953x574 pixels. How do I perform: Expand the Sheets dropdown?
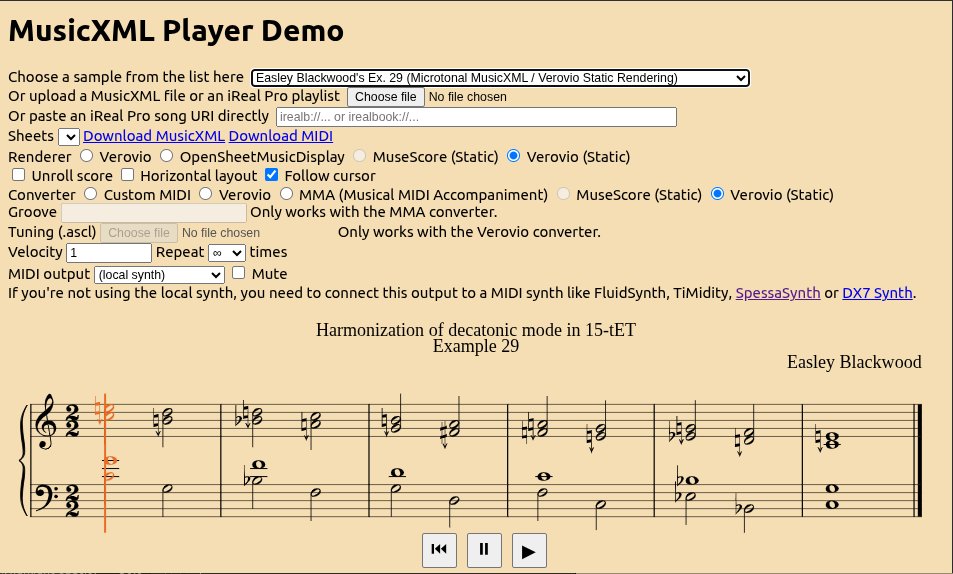(69, 137)
